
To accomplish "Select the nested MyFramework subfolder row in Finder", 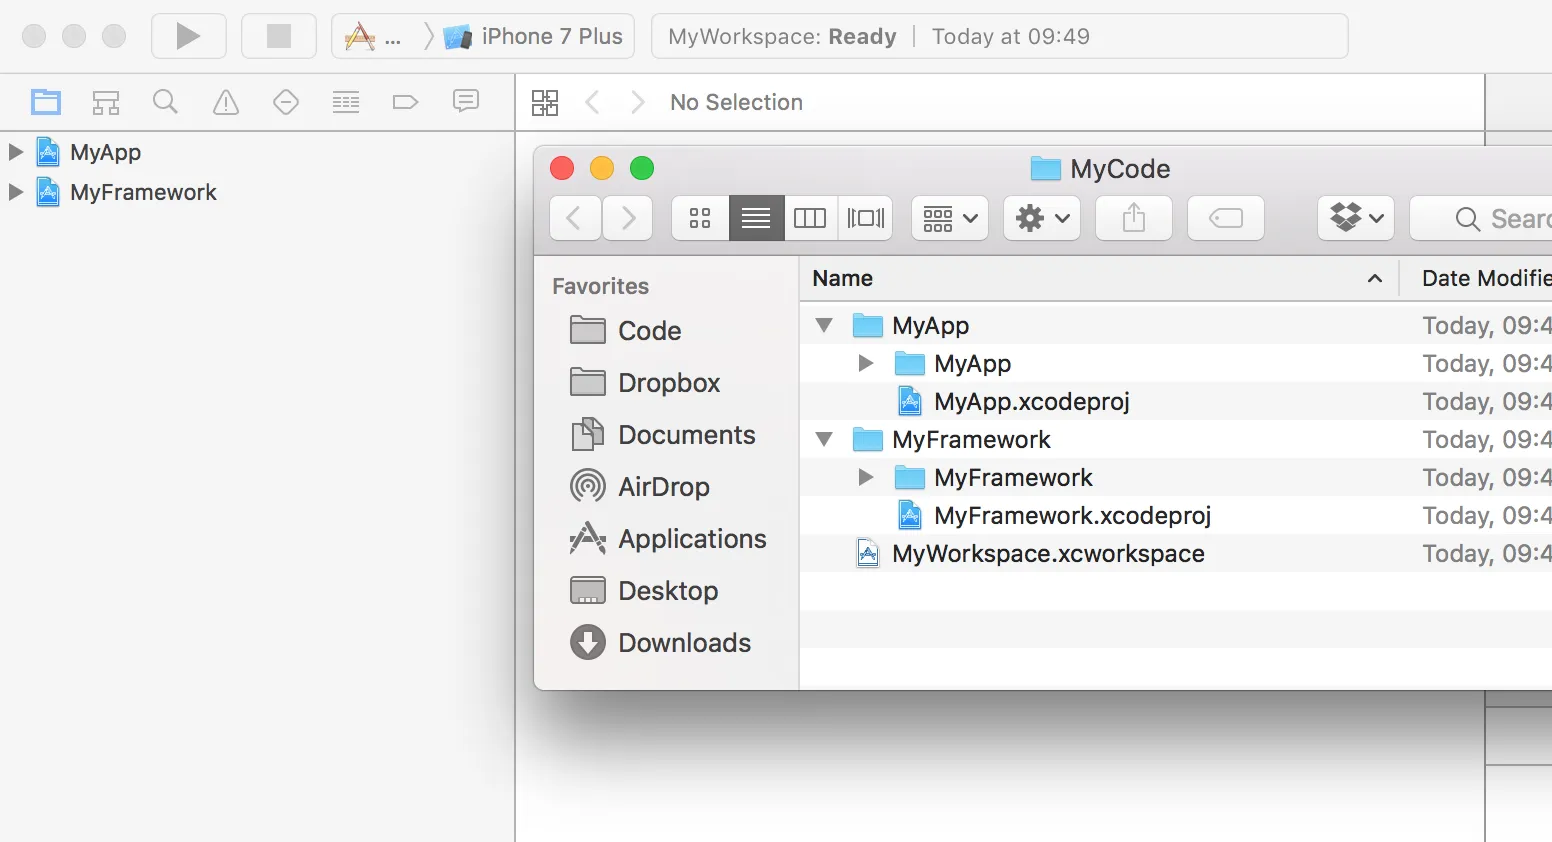I will 1176,477.
